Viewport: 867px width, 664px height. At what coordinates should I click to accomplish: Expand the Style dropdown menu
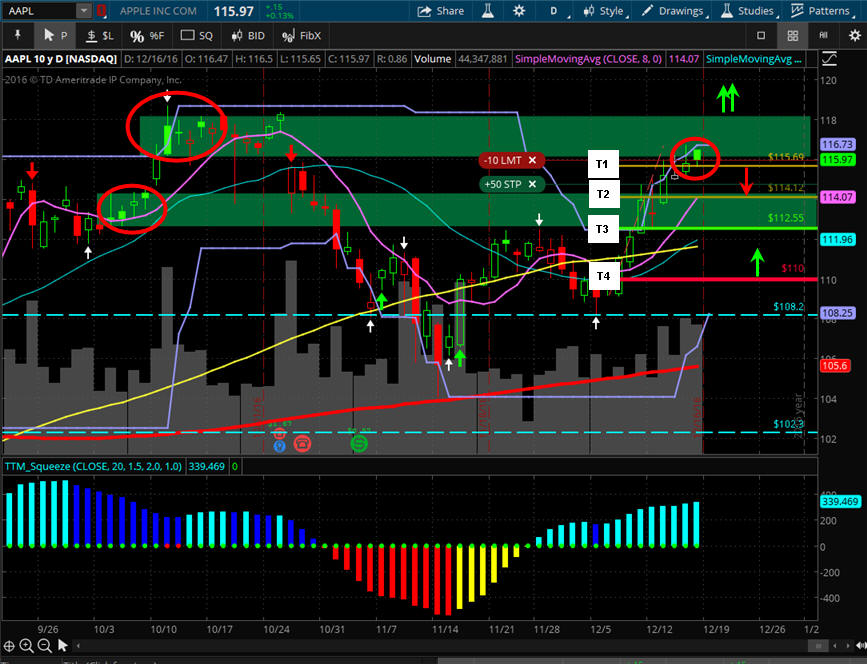coord(607,11)
